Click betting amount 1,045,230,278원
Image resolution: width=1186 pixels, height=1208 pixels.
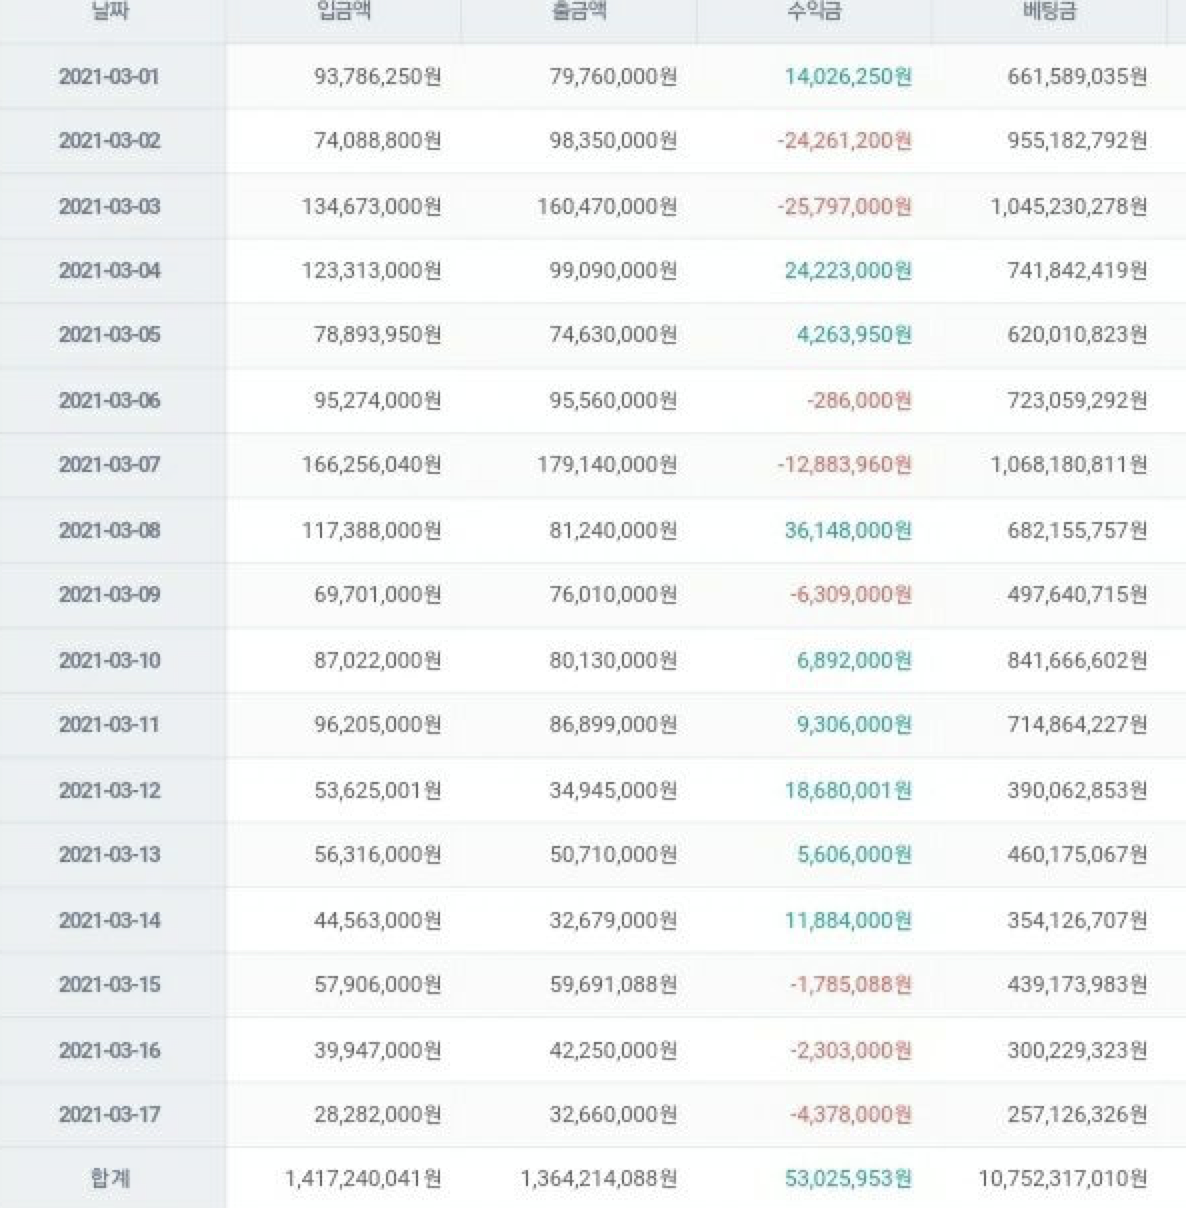coord(1069,206)
